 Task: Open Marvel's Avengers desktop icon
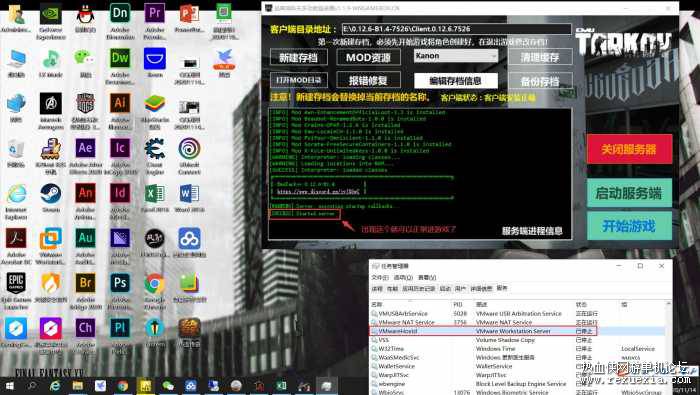[x=51, y=110]
